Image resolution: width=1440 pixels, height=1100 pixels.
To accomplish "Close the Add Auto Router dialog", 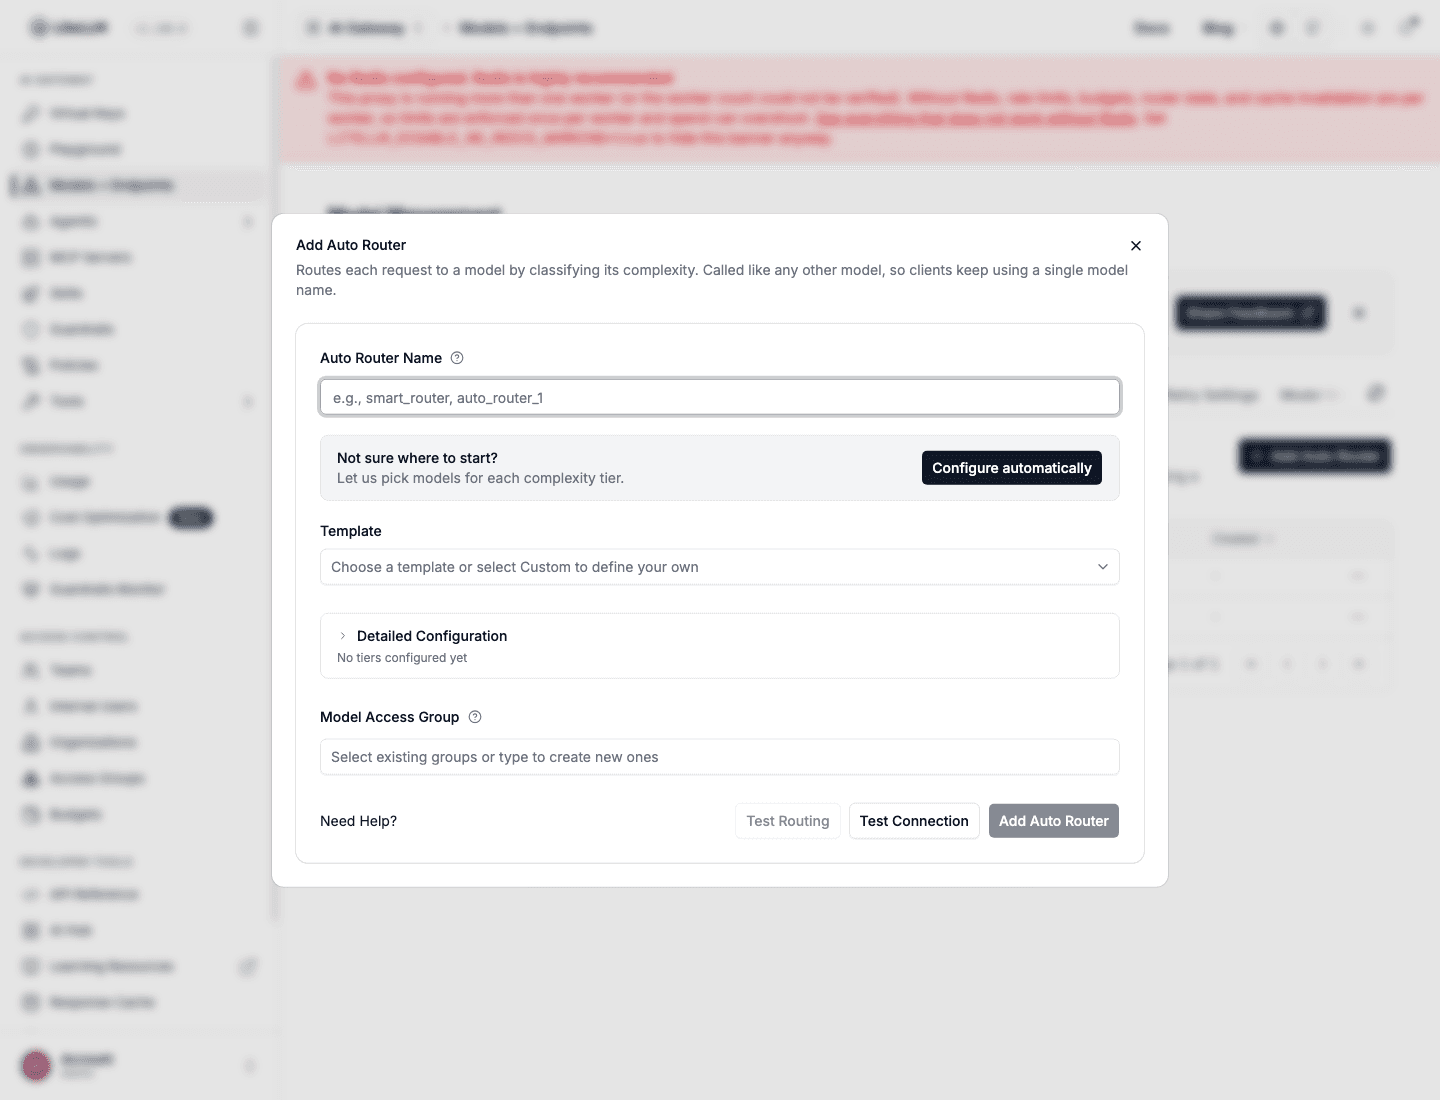I will pos(1136,246).
